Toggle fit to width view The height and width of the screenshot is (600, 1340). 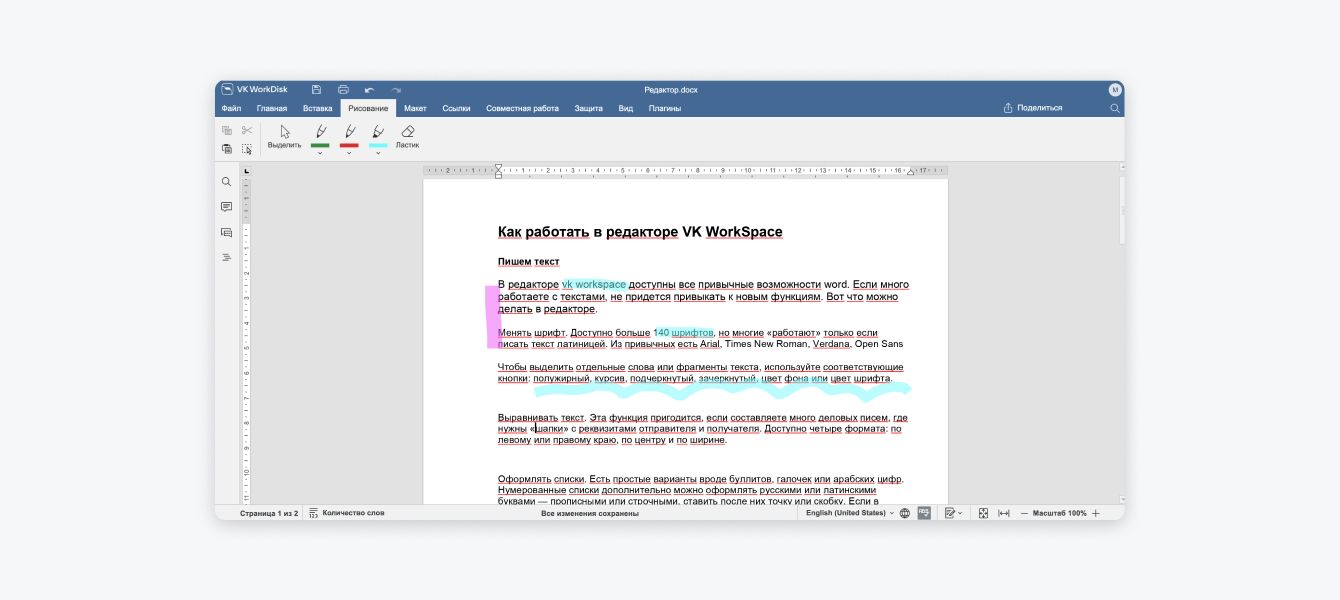coord(1003,513)
